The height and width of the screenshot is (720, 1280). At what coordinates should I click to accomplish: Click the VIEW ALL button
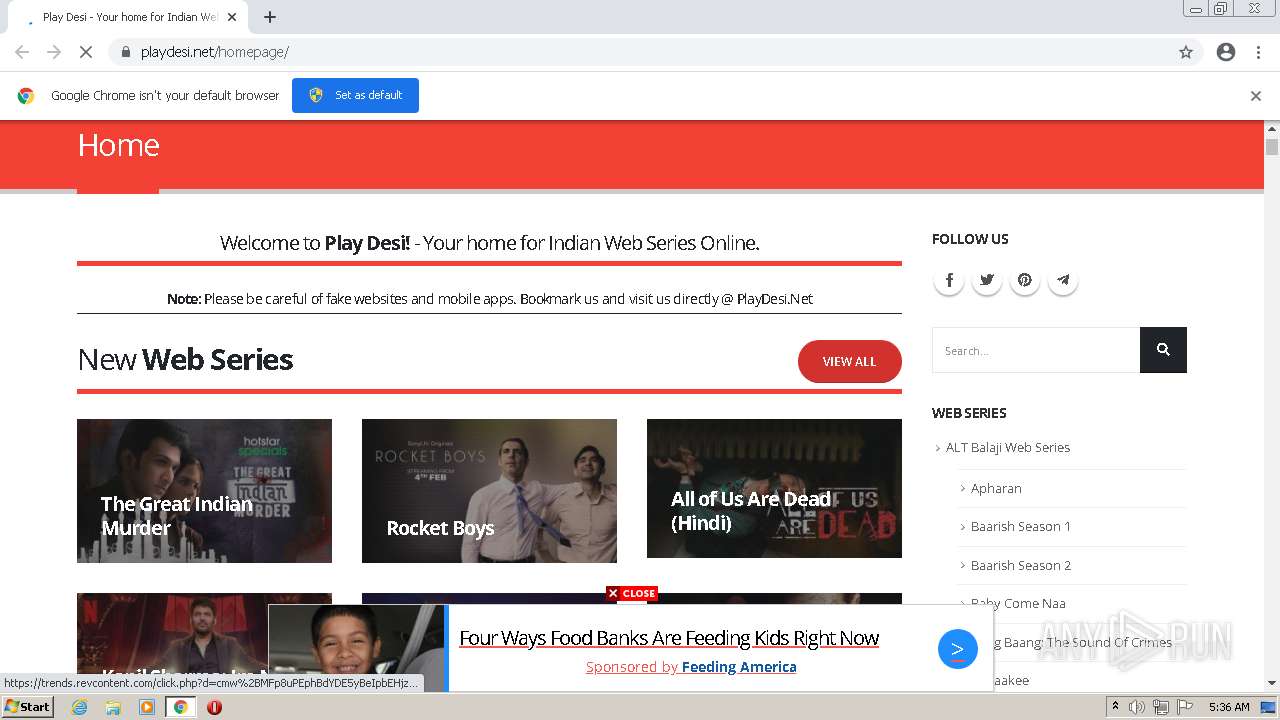point(849,361)
